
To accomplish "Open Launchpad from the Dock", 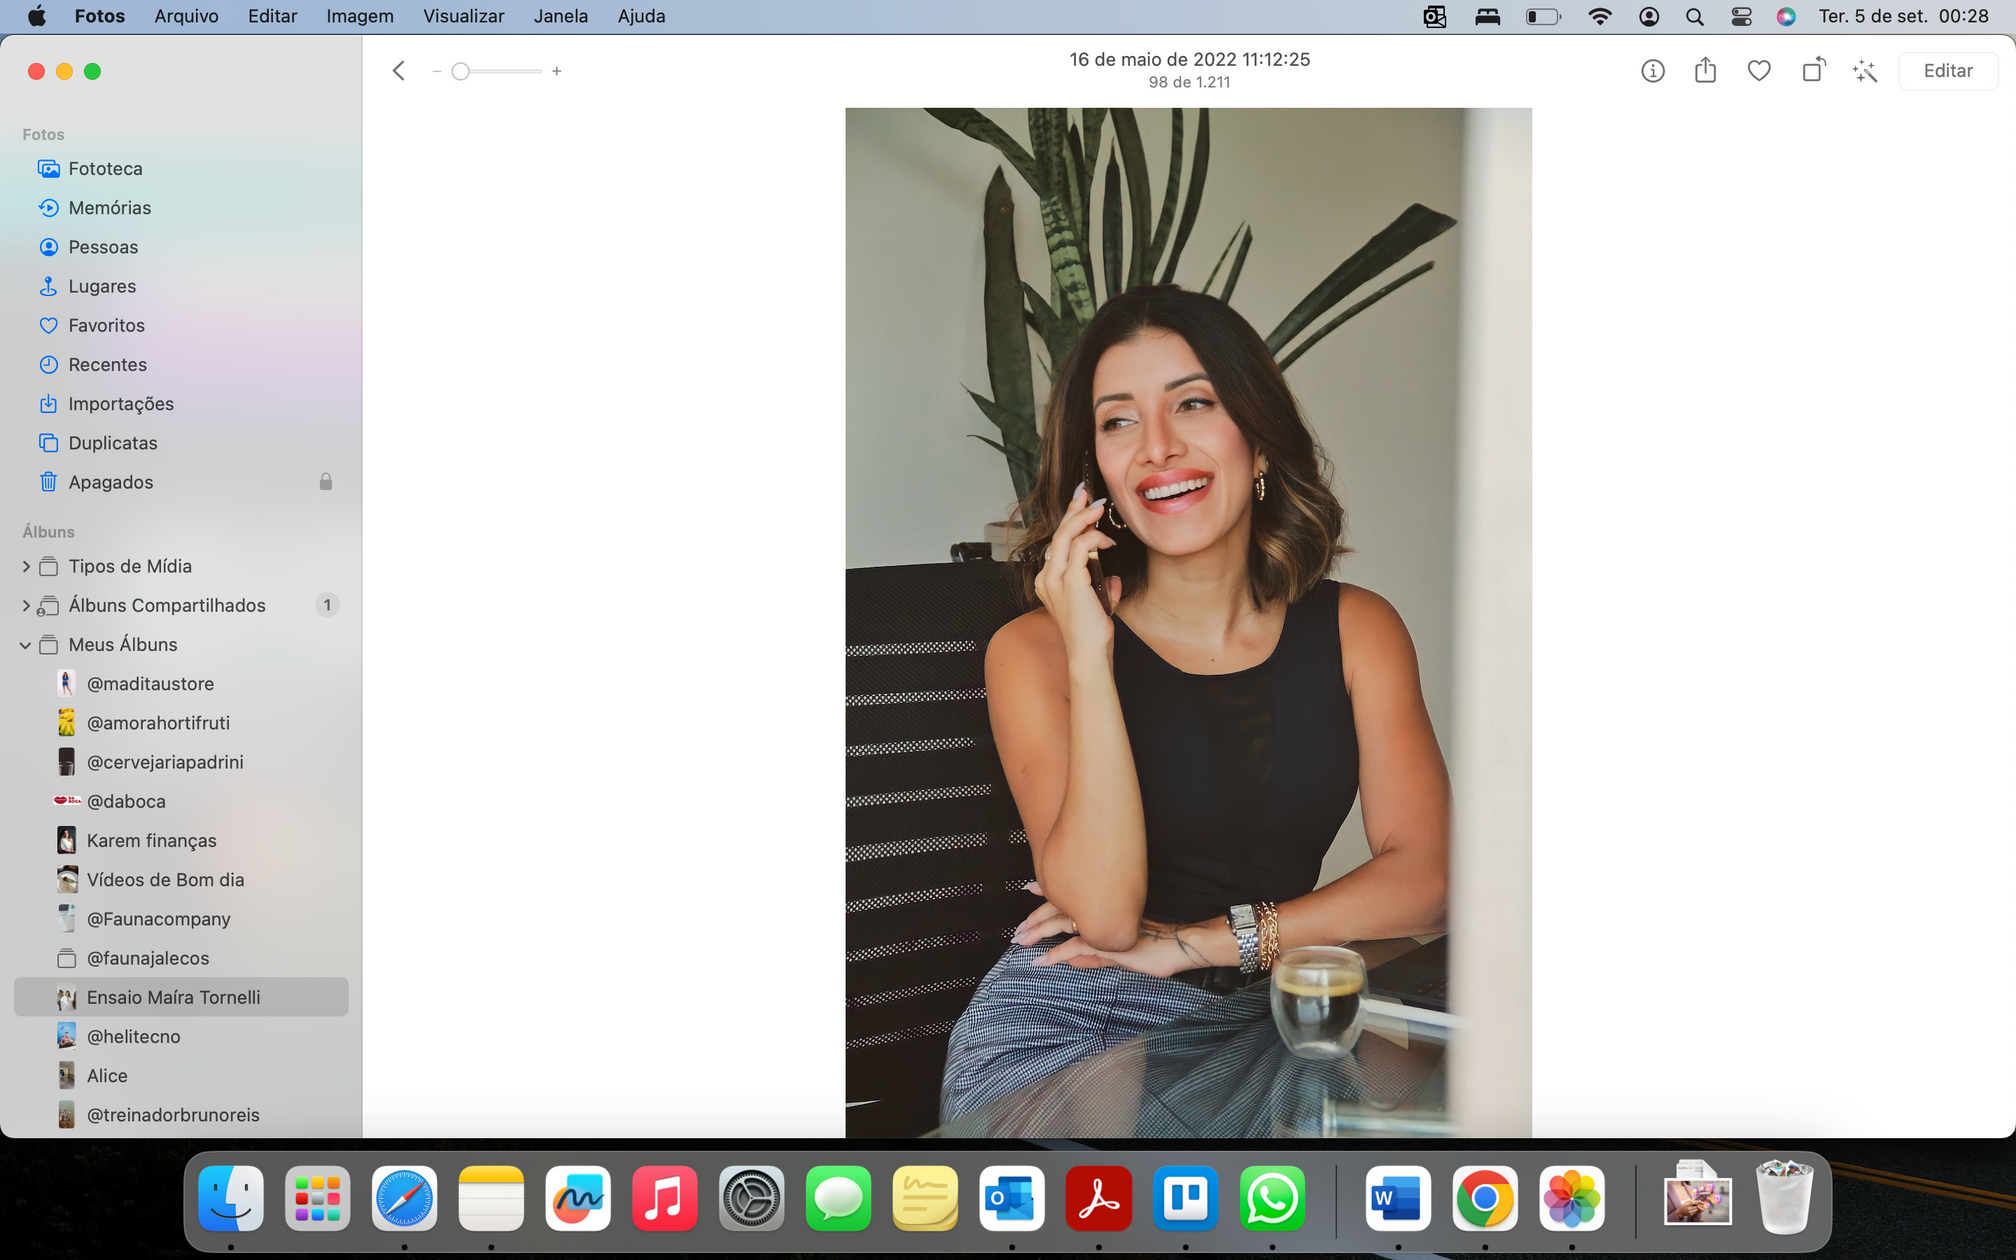I will [317, 1198].
